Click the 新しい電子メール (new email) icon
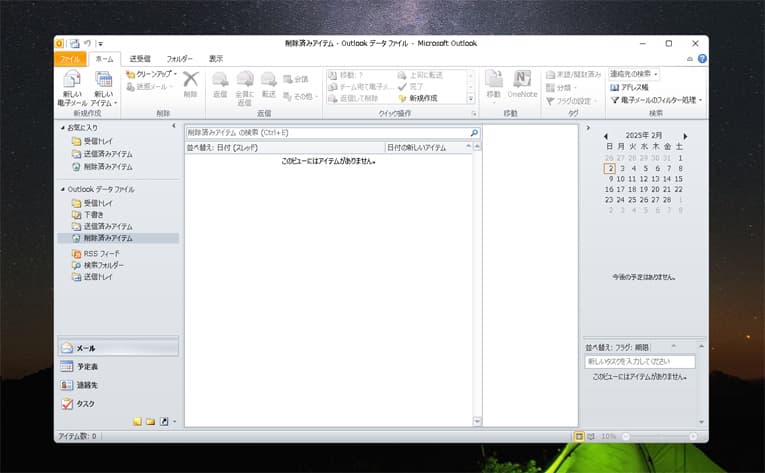Image resolution: width=765 pixels, height=473 pixels. [x=72, y=82]
